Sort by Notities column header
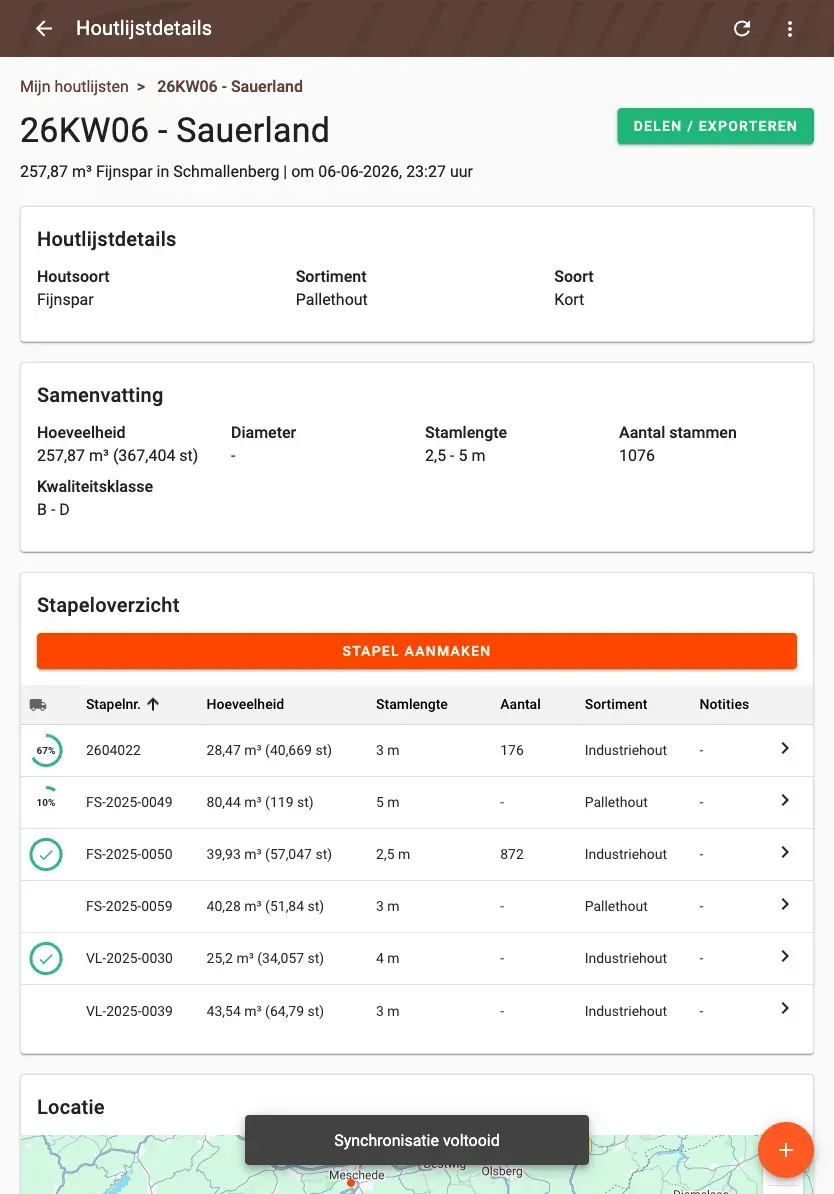This screenshot has height=1194, width=834. click(724, 704)
